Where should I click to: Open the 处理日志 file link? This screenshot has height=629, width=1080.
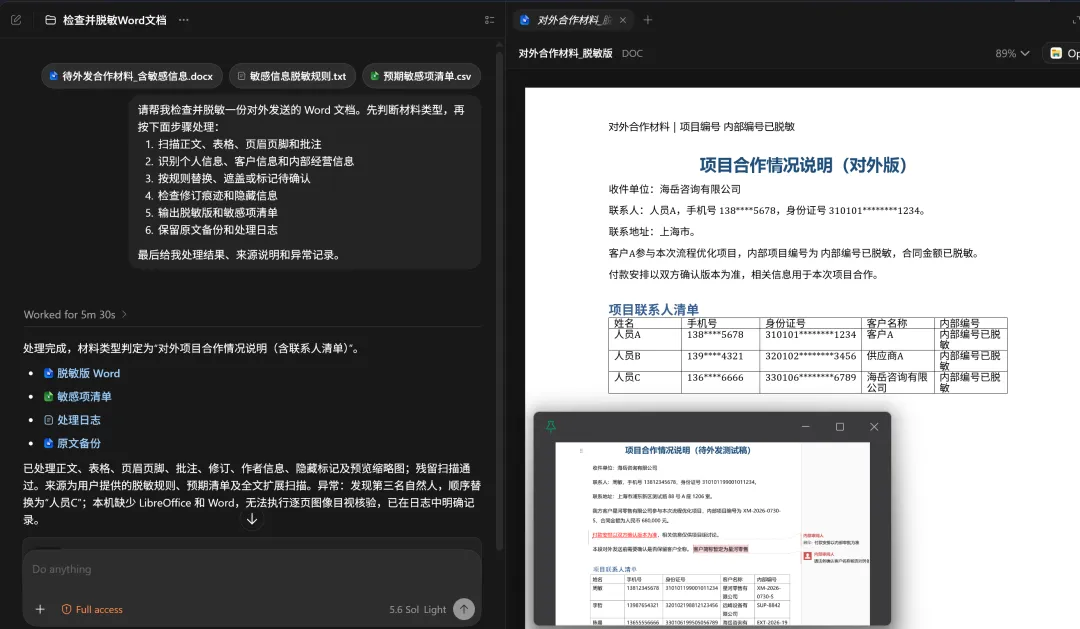click(x=79, y=420)
